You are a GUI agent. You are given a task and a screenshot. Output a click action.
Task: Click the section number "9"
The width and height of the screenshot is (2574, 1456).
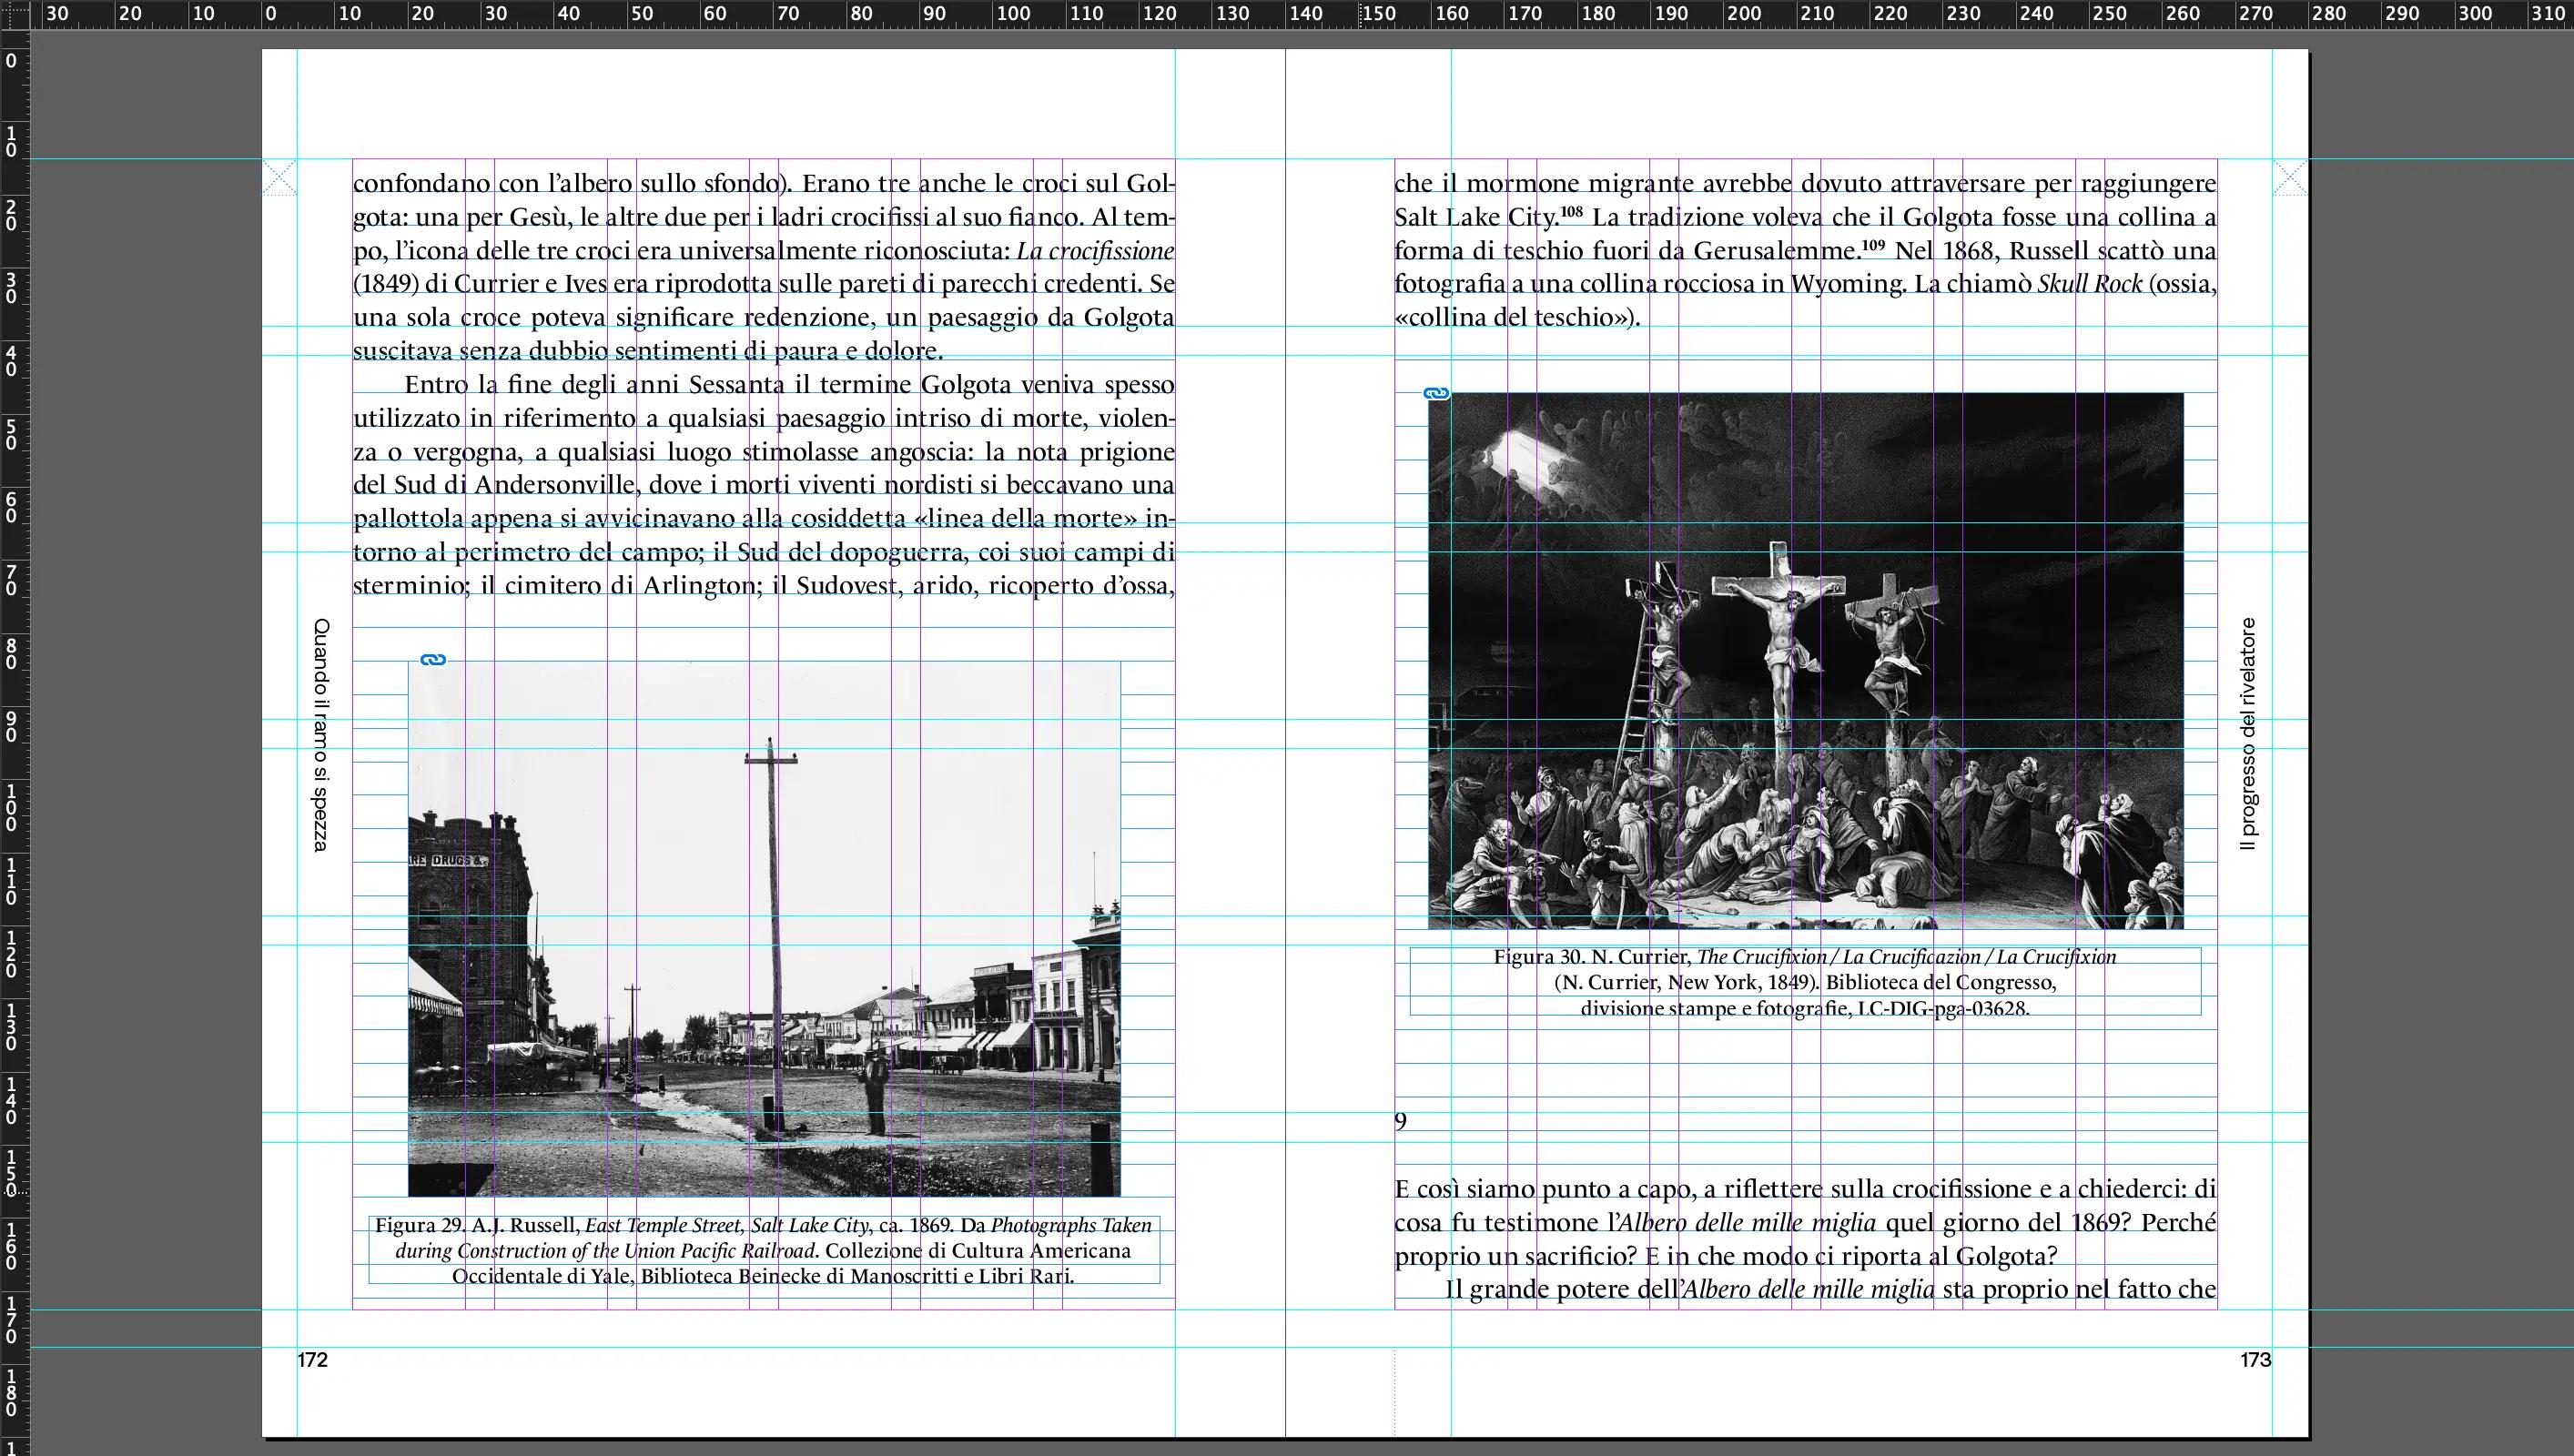(x=1401, y=1122)
